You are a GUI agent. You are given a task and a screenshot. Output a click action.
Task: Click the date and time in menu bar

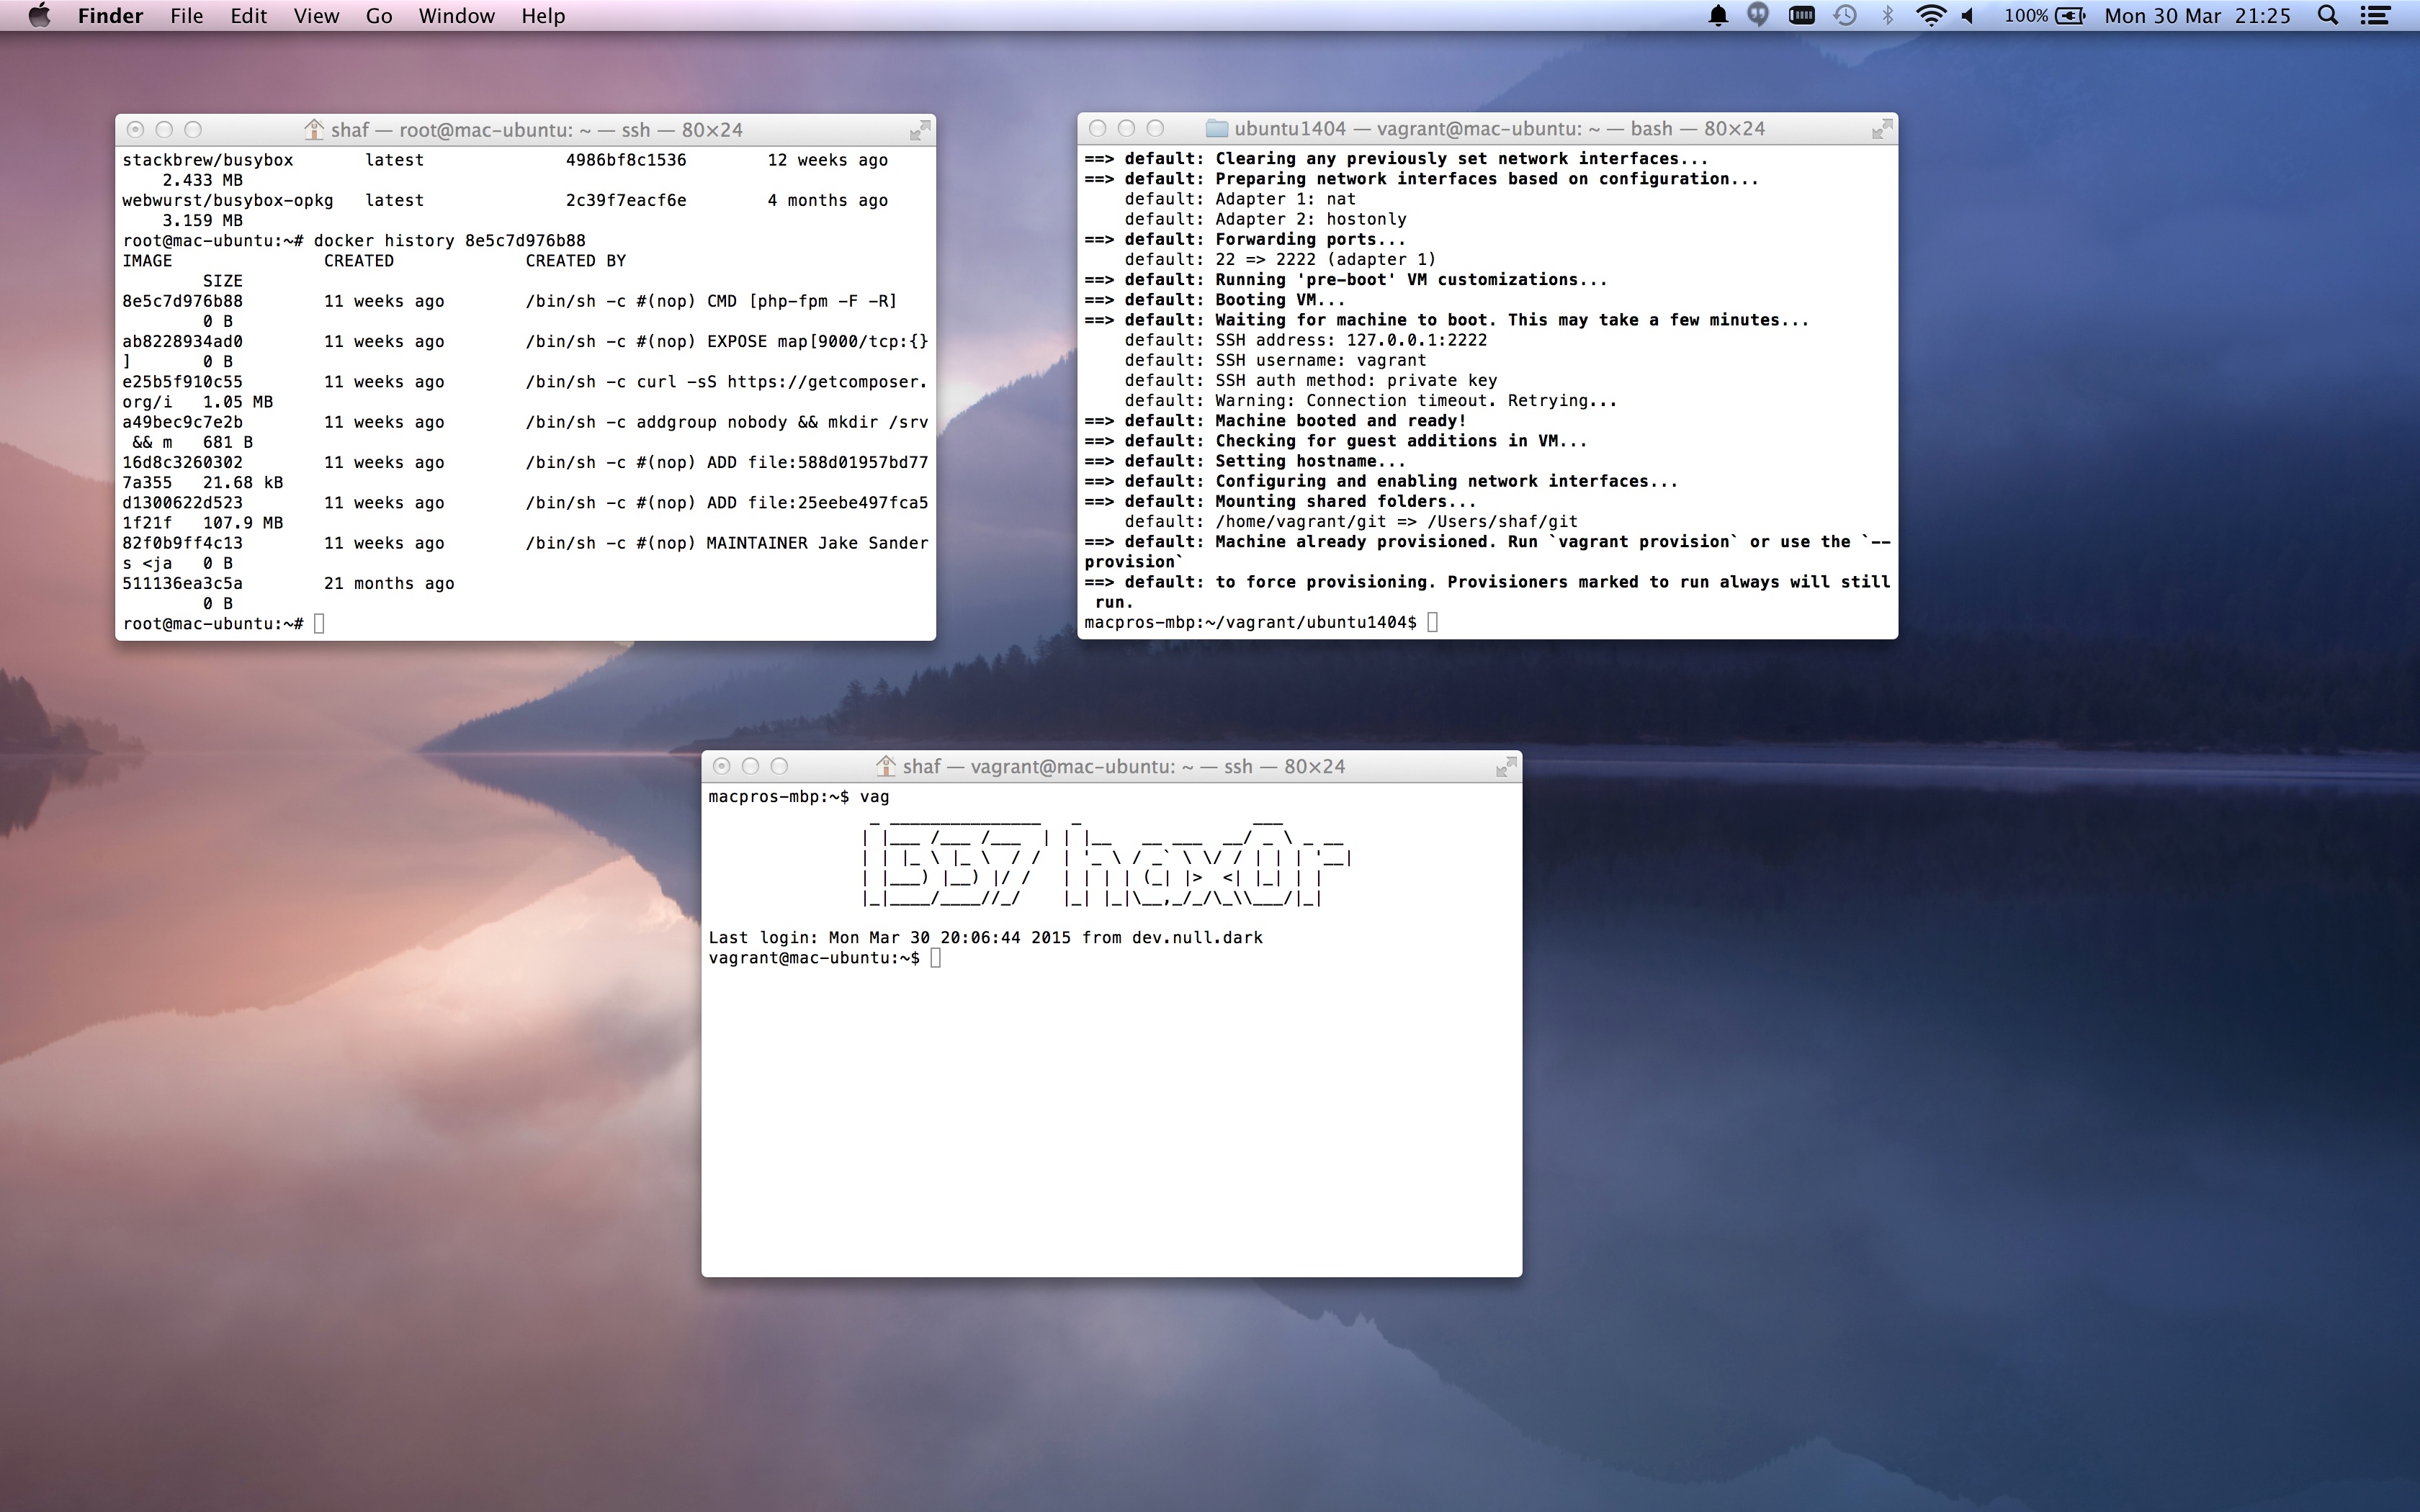[x=2197, y=16]
